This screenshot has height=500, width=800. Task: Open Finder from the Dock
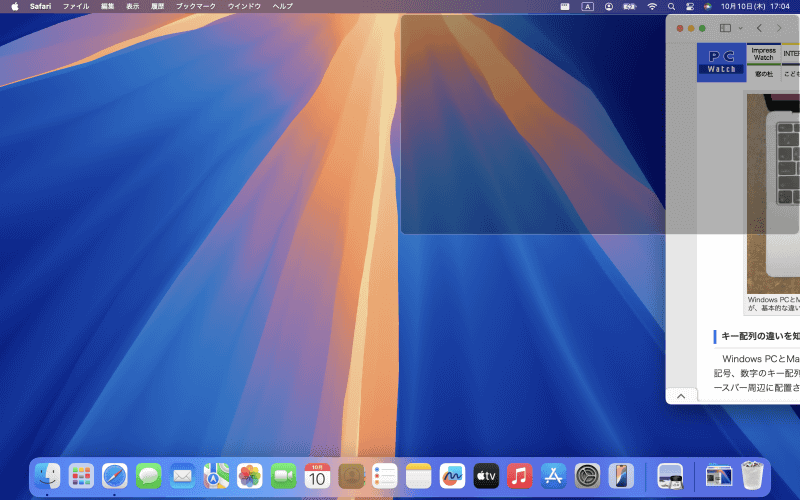[47, 477]
